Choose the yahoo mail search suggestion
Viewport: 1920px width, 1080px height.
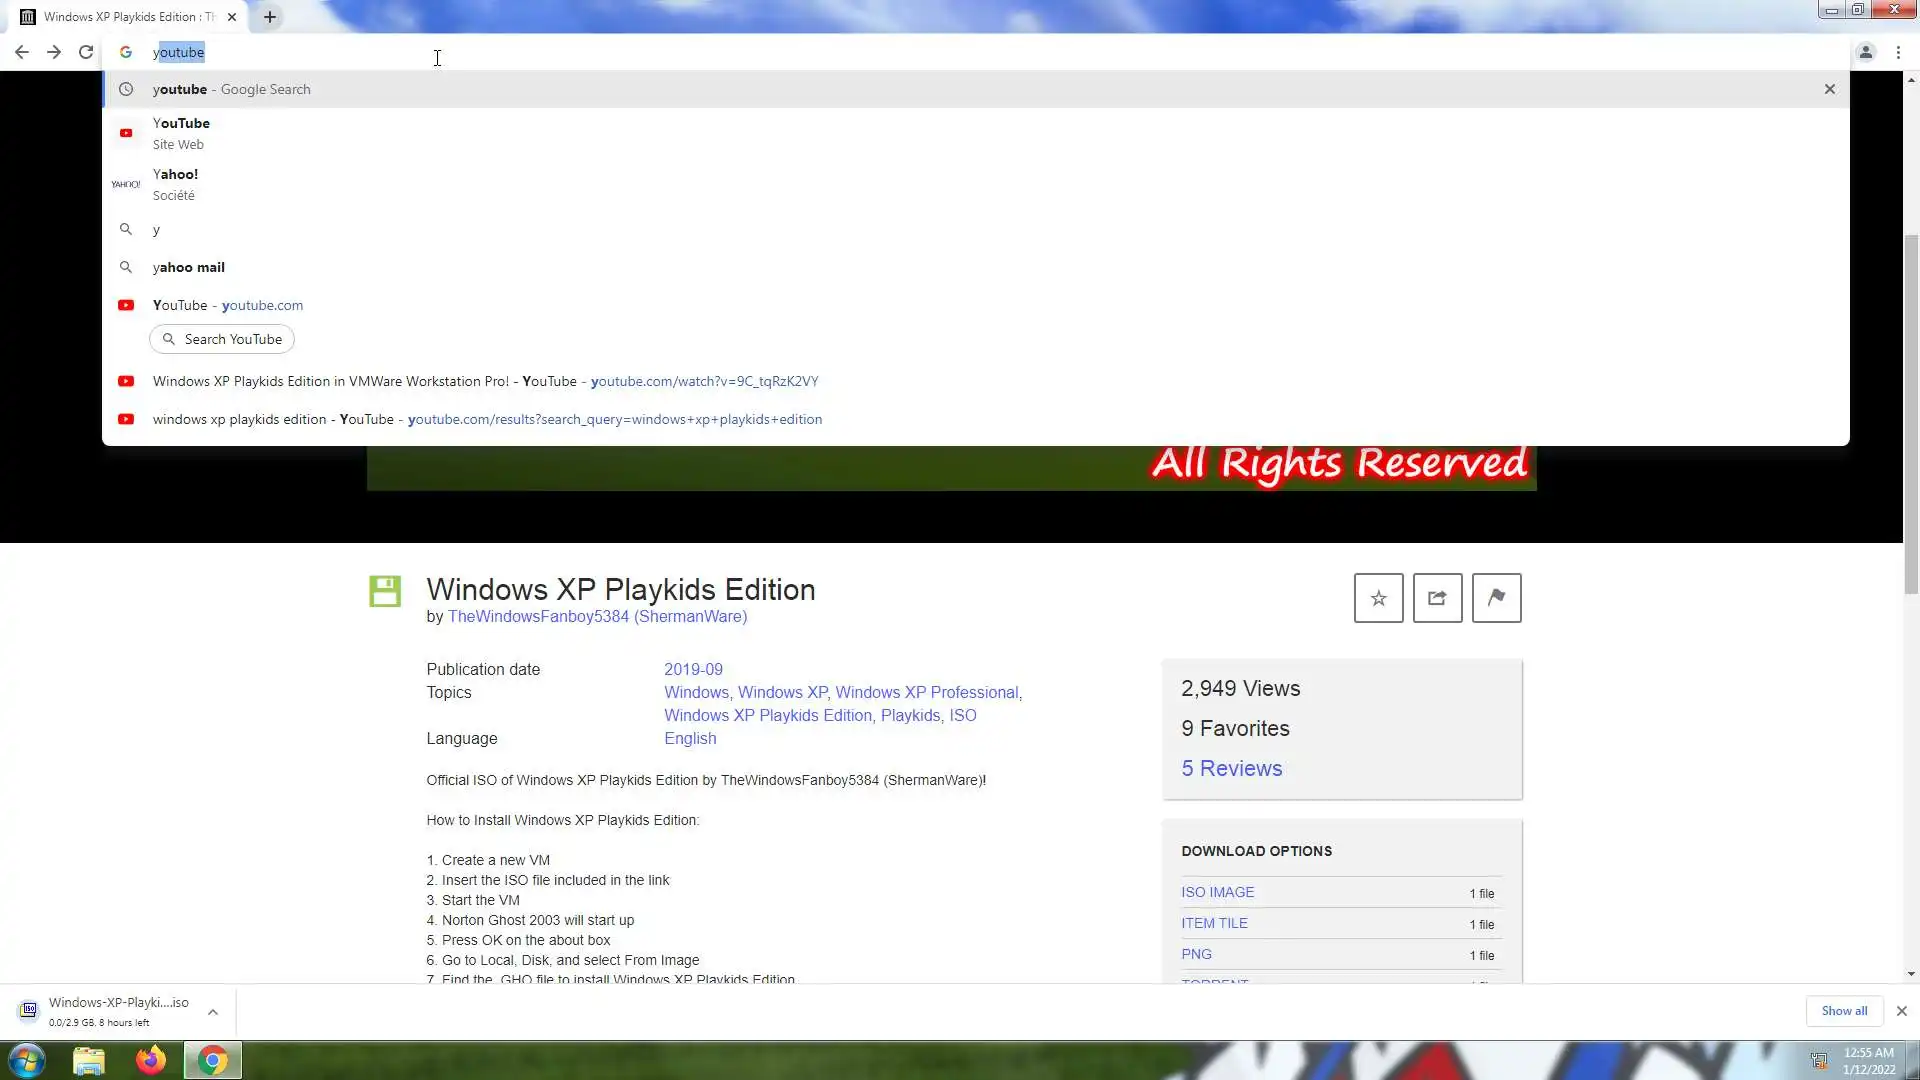[x=189, y=267]
